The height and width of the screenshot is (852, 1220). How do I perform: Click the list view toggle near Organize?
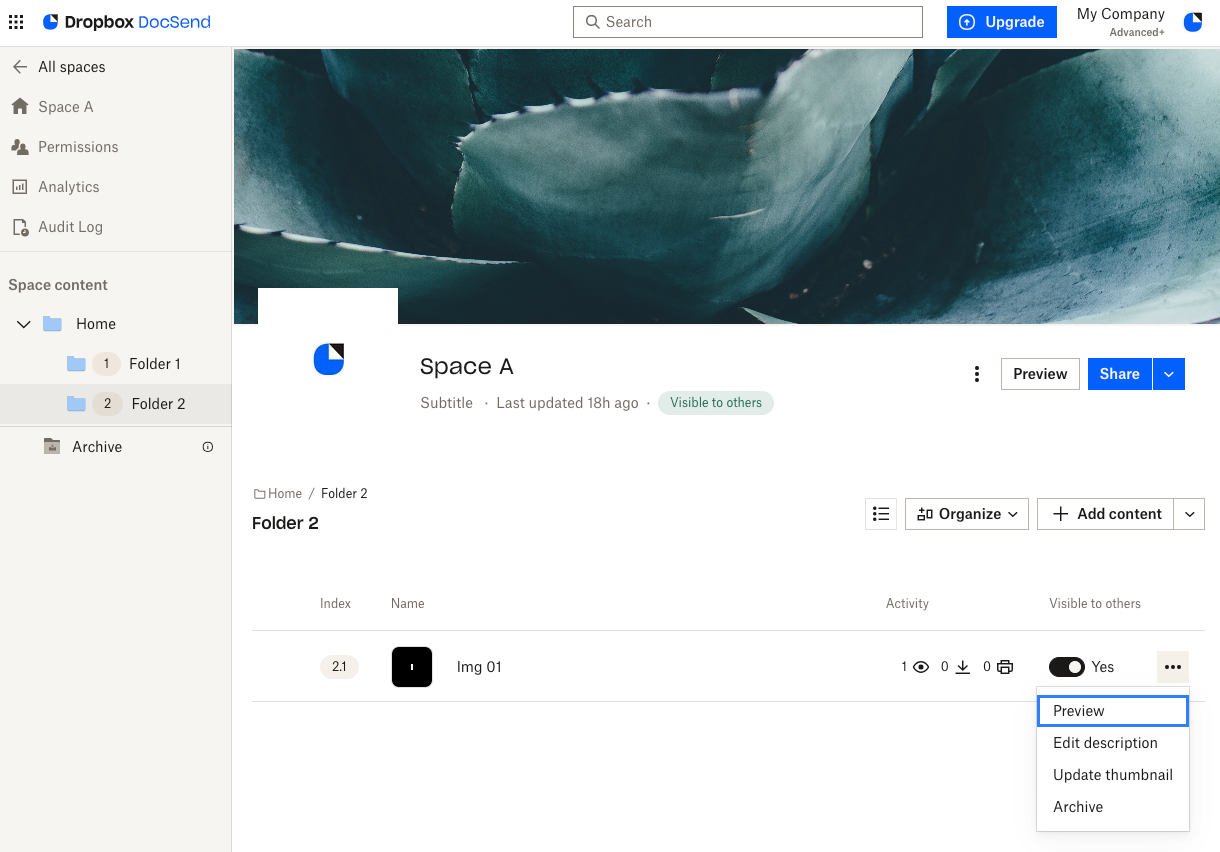[881, 513]
